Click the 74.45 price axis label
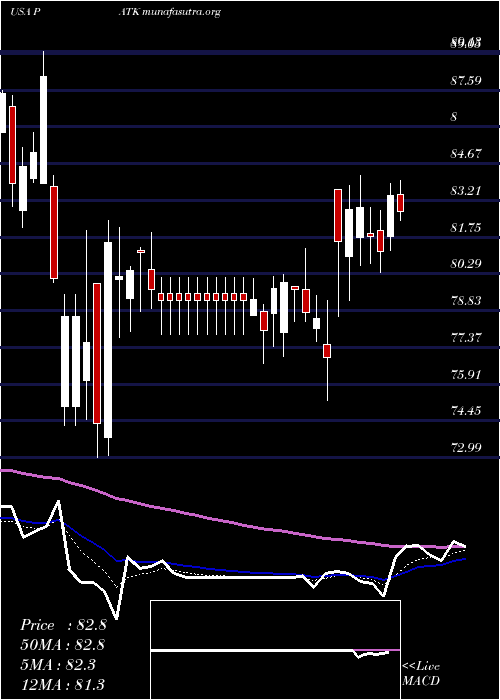Viewport: 500px width, 700px height. (466, 410)
